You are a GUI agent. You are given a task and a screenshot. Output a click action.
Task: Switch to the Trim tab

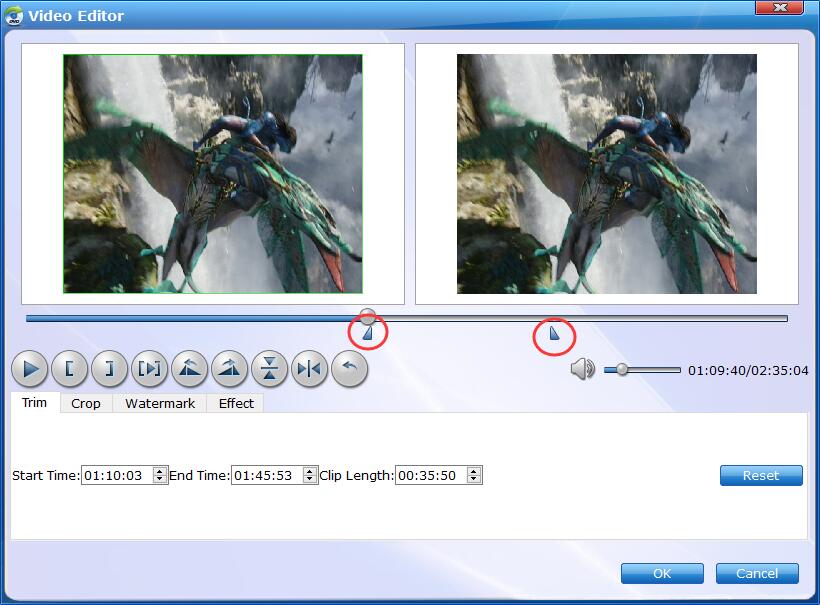tap(35, 403)
